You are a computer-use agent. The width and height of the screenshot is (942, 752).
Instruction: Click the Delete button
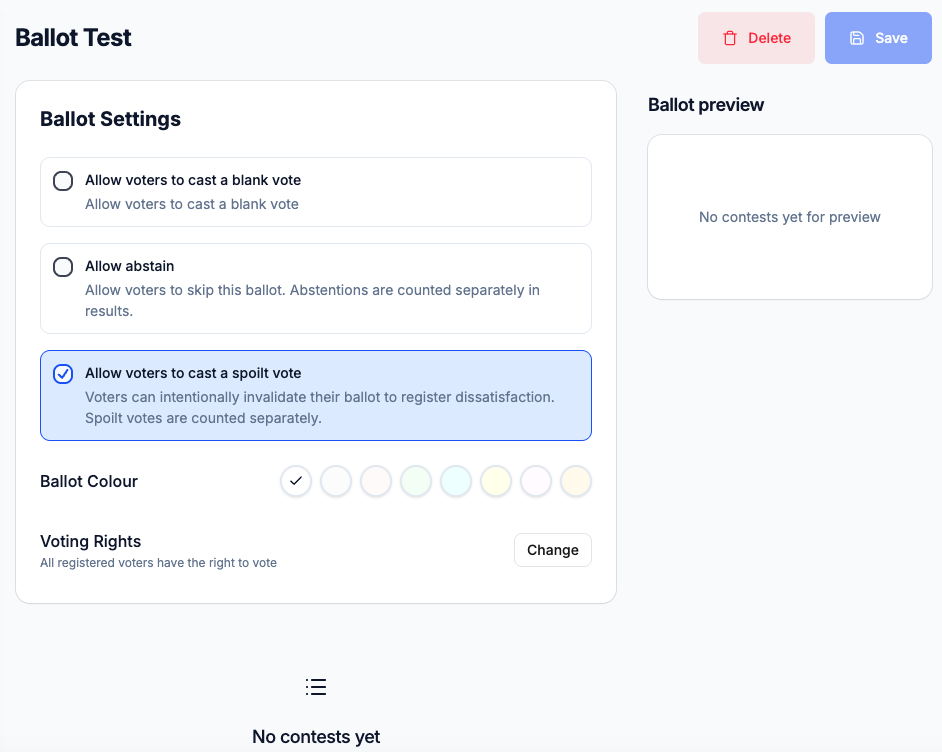point(756,38)
